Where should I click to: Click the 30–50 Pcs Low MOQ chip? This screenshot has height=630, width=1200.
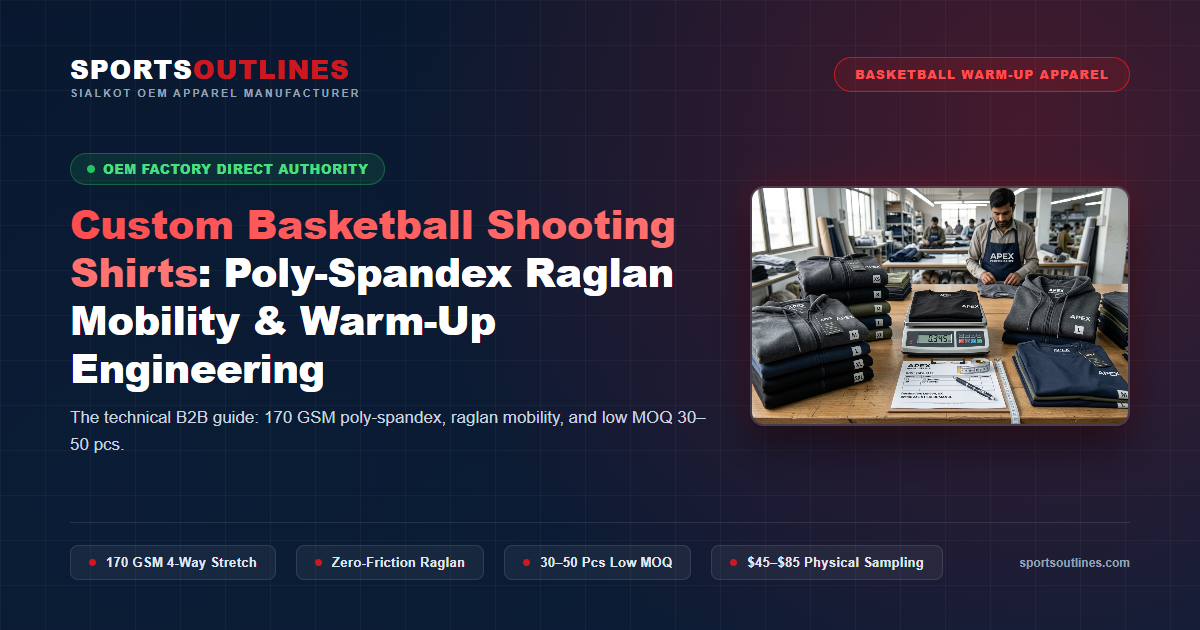[x=598, y=563]
